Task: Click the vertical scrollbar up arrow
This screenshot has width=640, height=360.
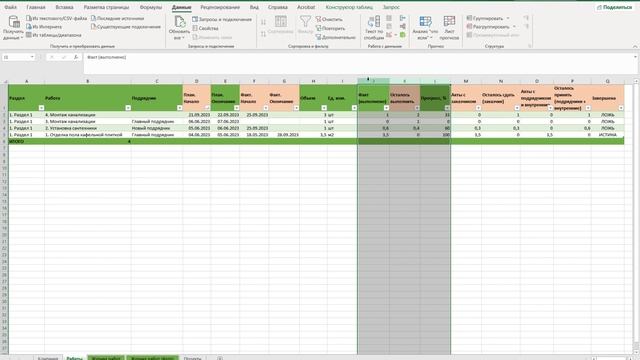Action: pyautogui.click(x=636, y=82)
